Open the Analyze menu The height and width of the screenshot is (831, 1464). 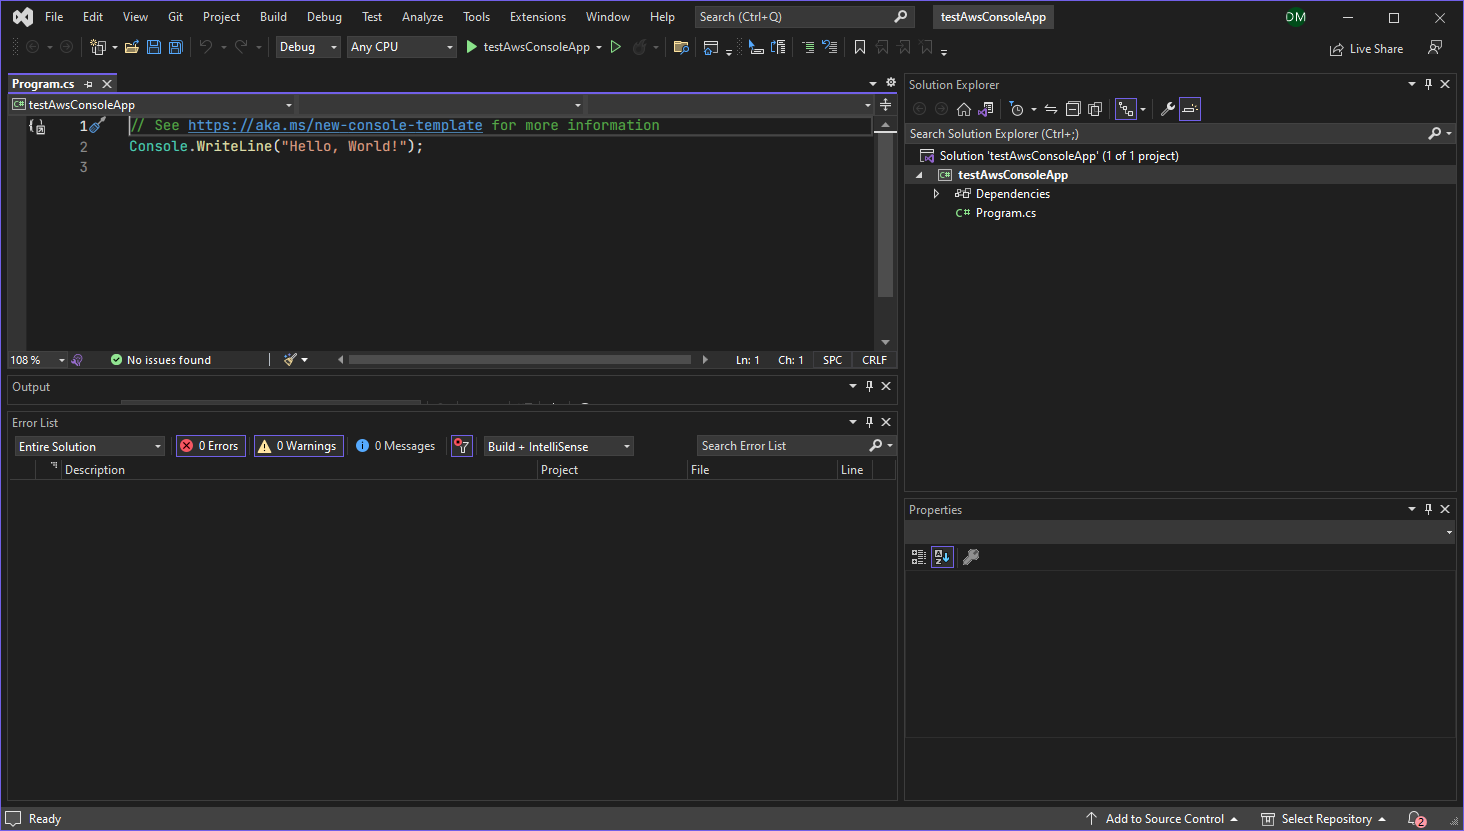click(422, 17)
